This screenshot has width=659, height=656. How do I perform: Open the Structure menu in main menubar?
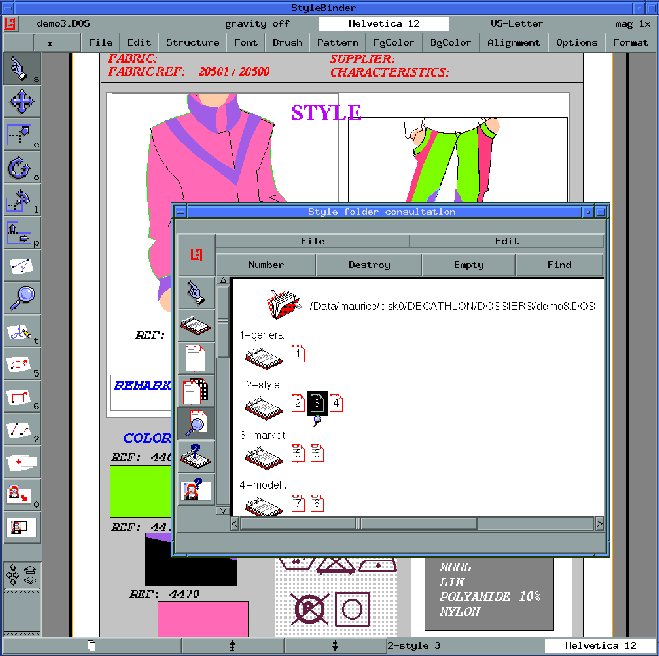(192, 43)
